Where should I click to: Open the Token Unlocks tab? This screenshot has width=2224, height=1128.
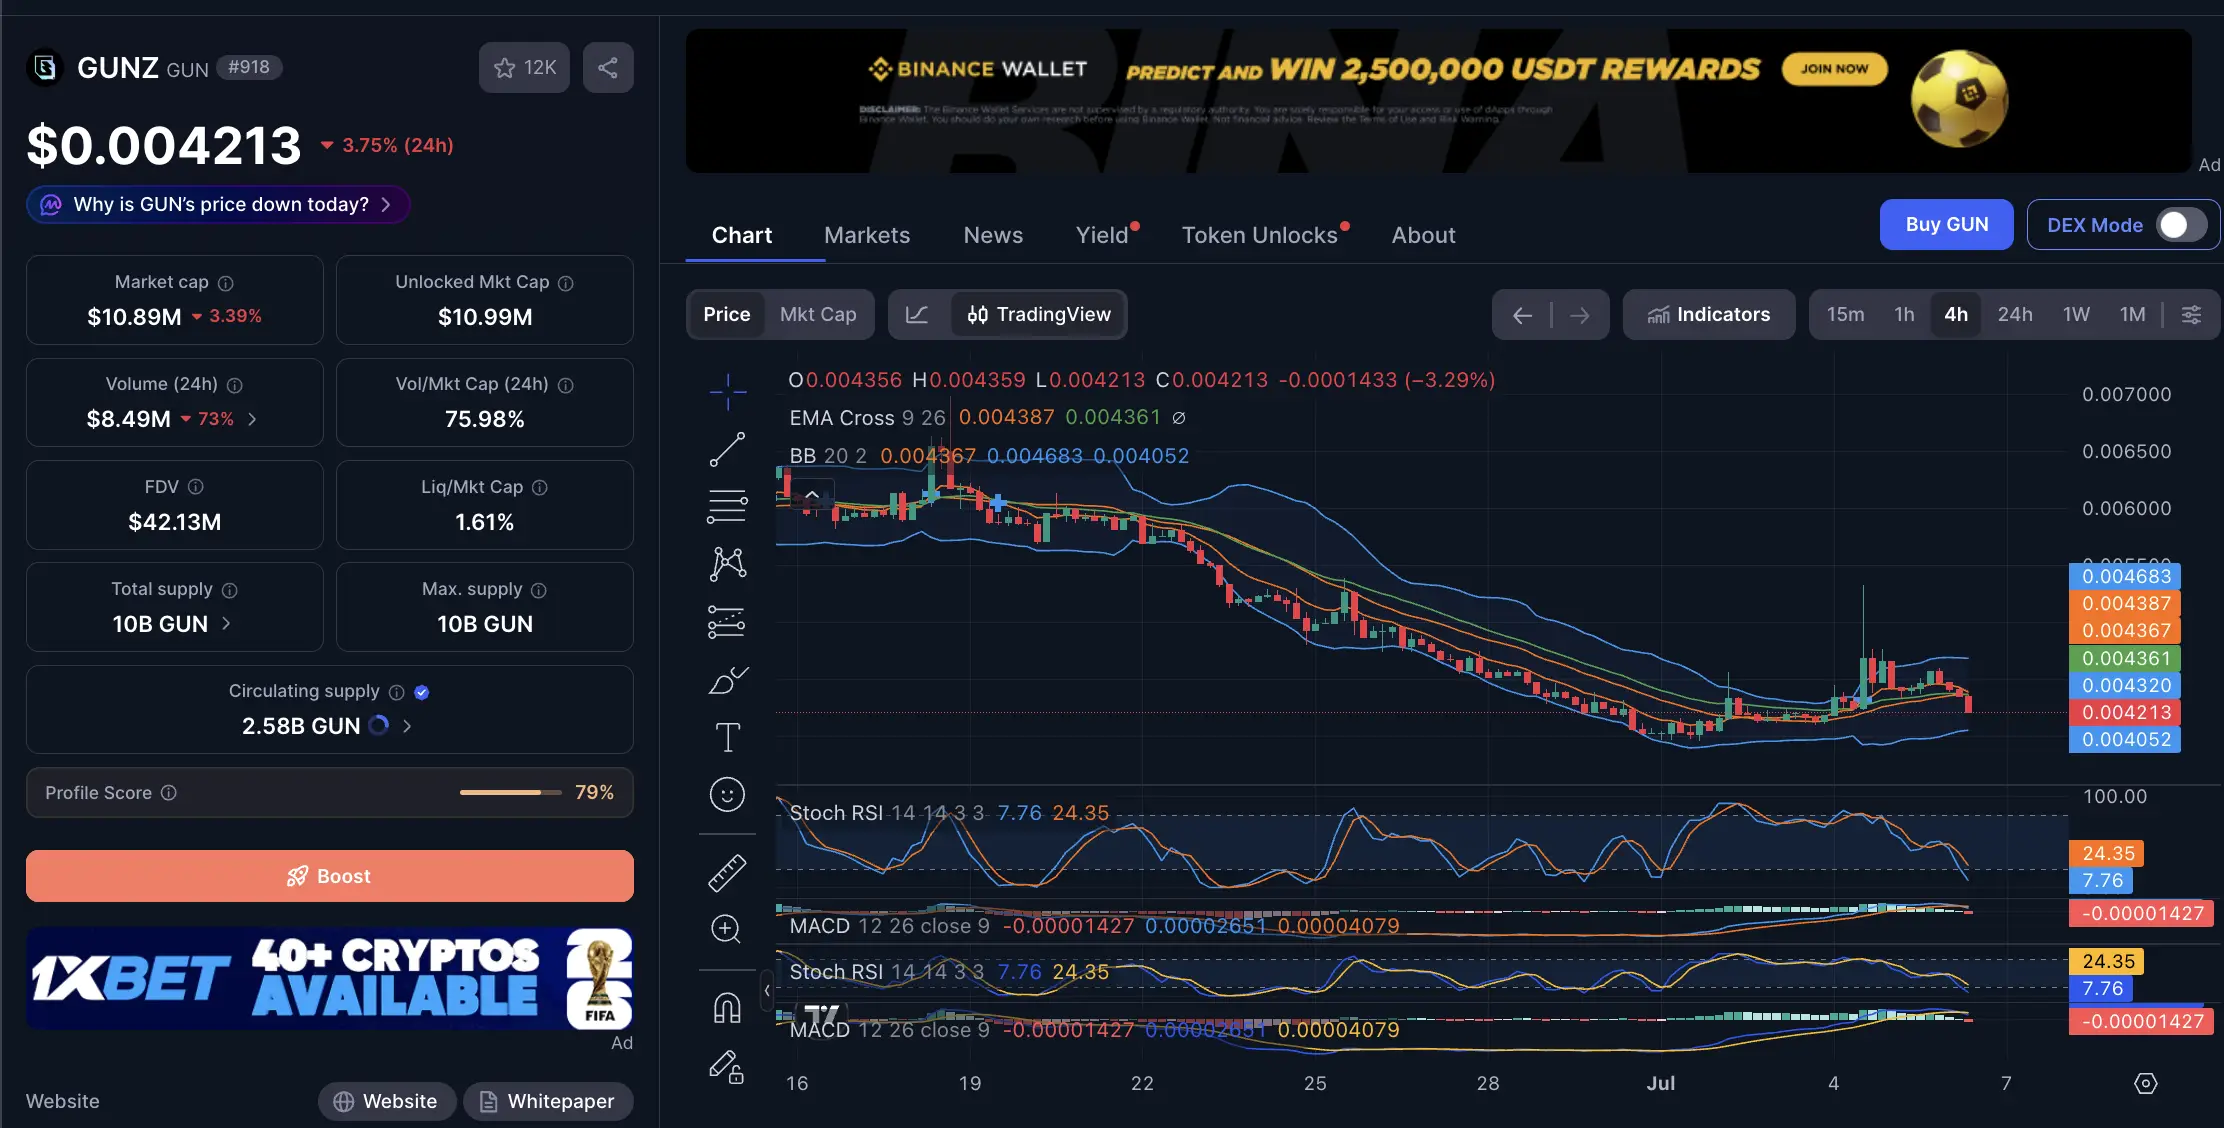tap(1262, 236)
